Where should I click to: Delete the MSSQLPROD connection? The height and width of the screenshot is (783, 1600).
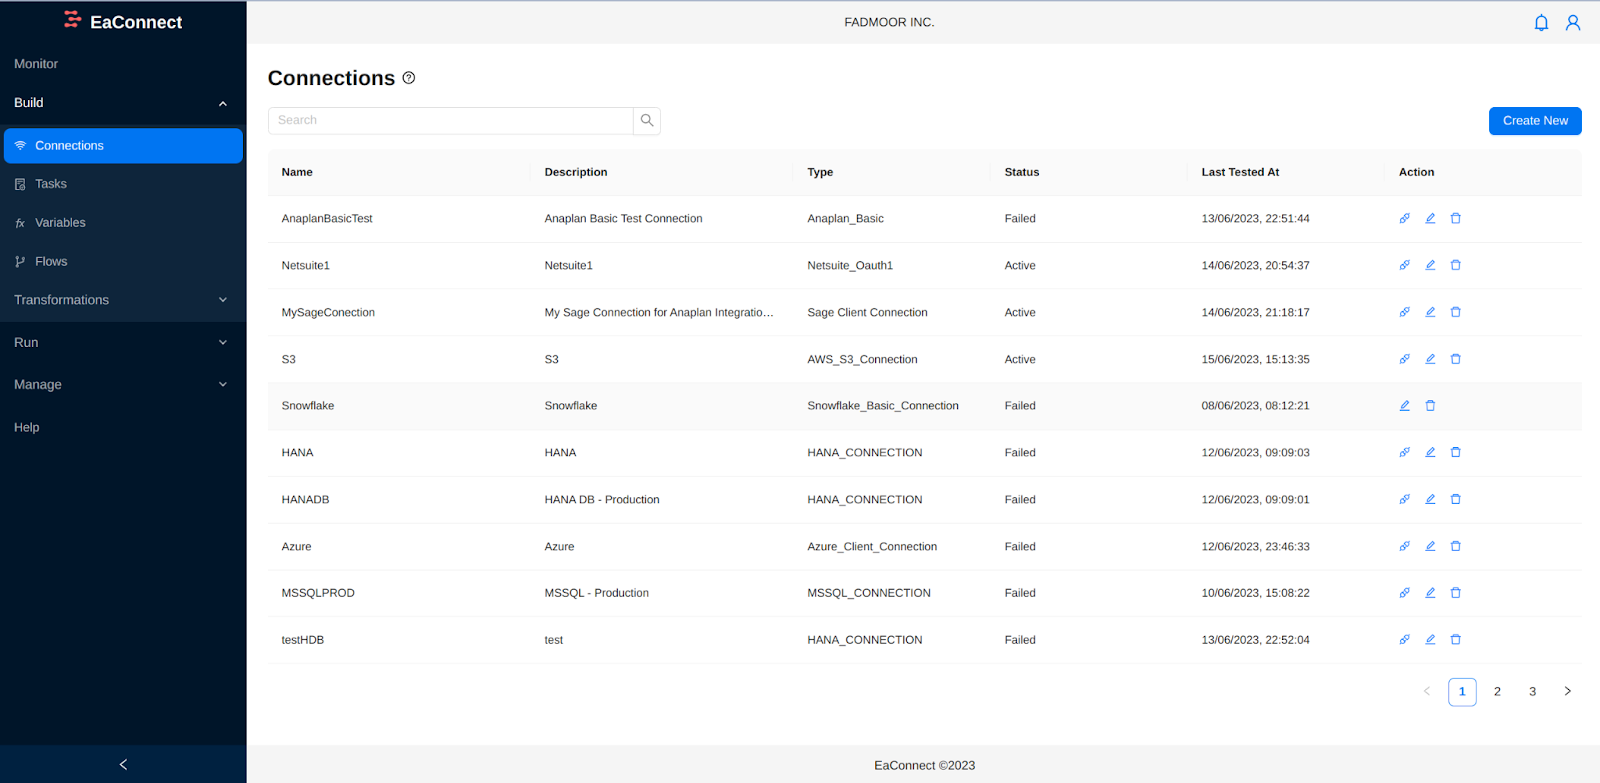pos(1456,593)
